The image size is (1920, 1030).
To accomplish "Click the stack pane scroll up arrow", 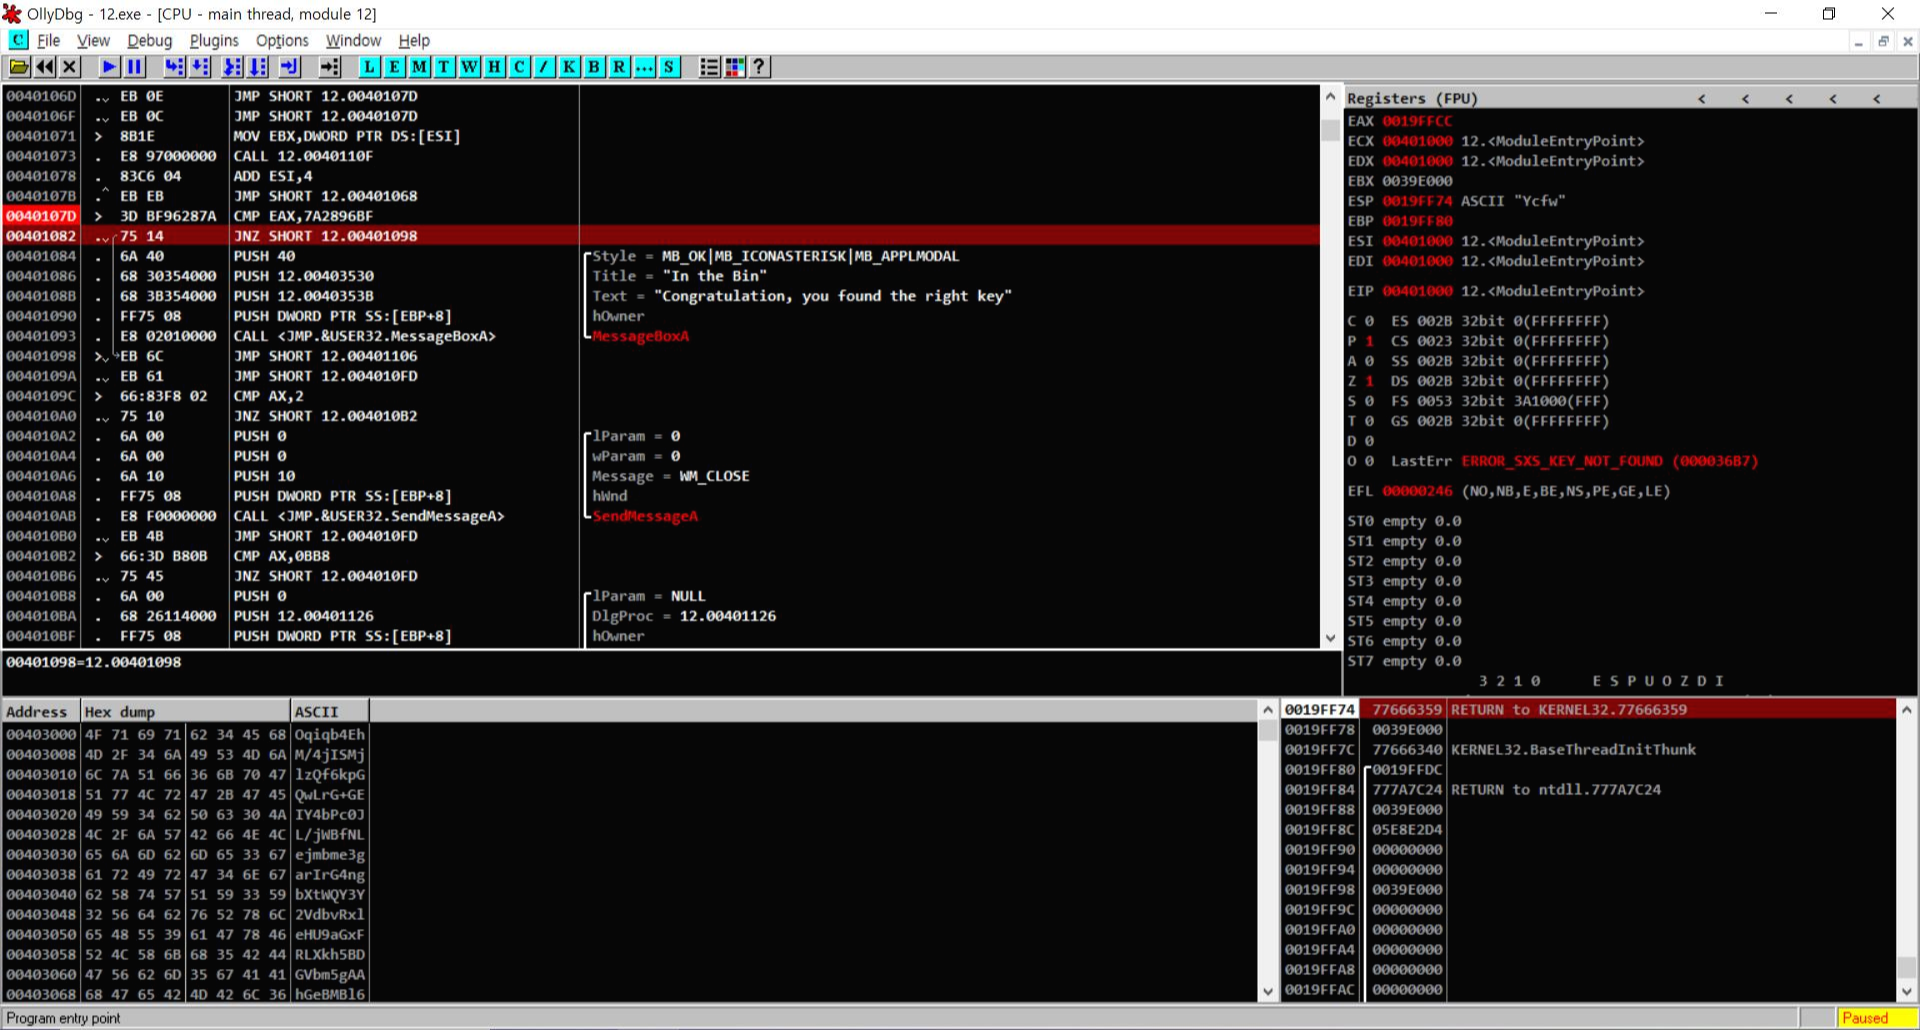I will (x=1906, y=710).
